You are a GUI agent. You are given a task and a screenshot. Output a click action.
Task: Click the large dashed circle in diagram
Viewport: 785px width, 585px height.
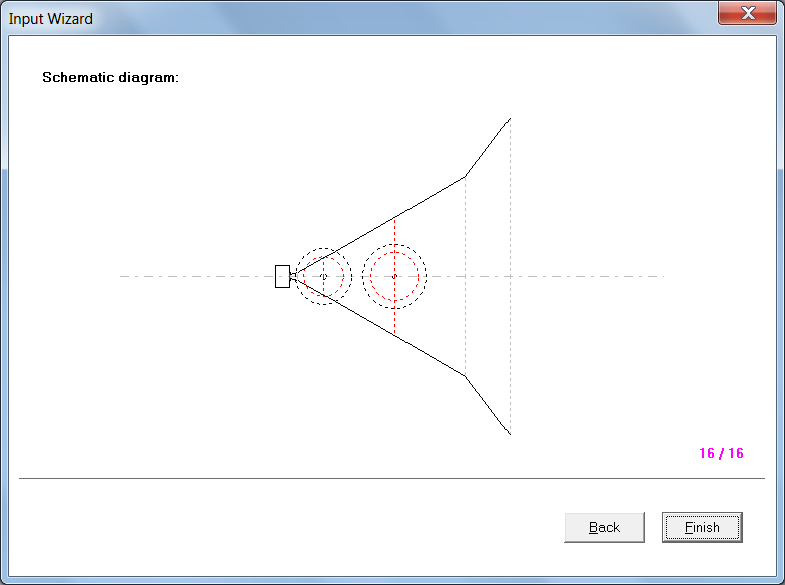[x=394, y=276]
